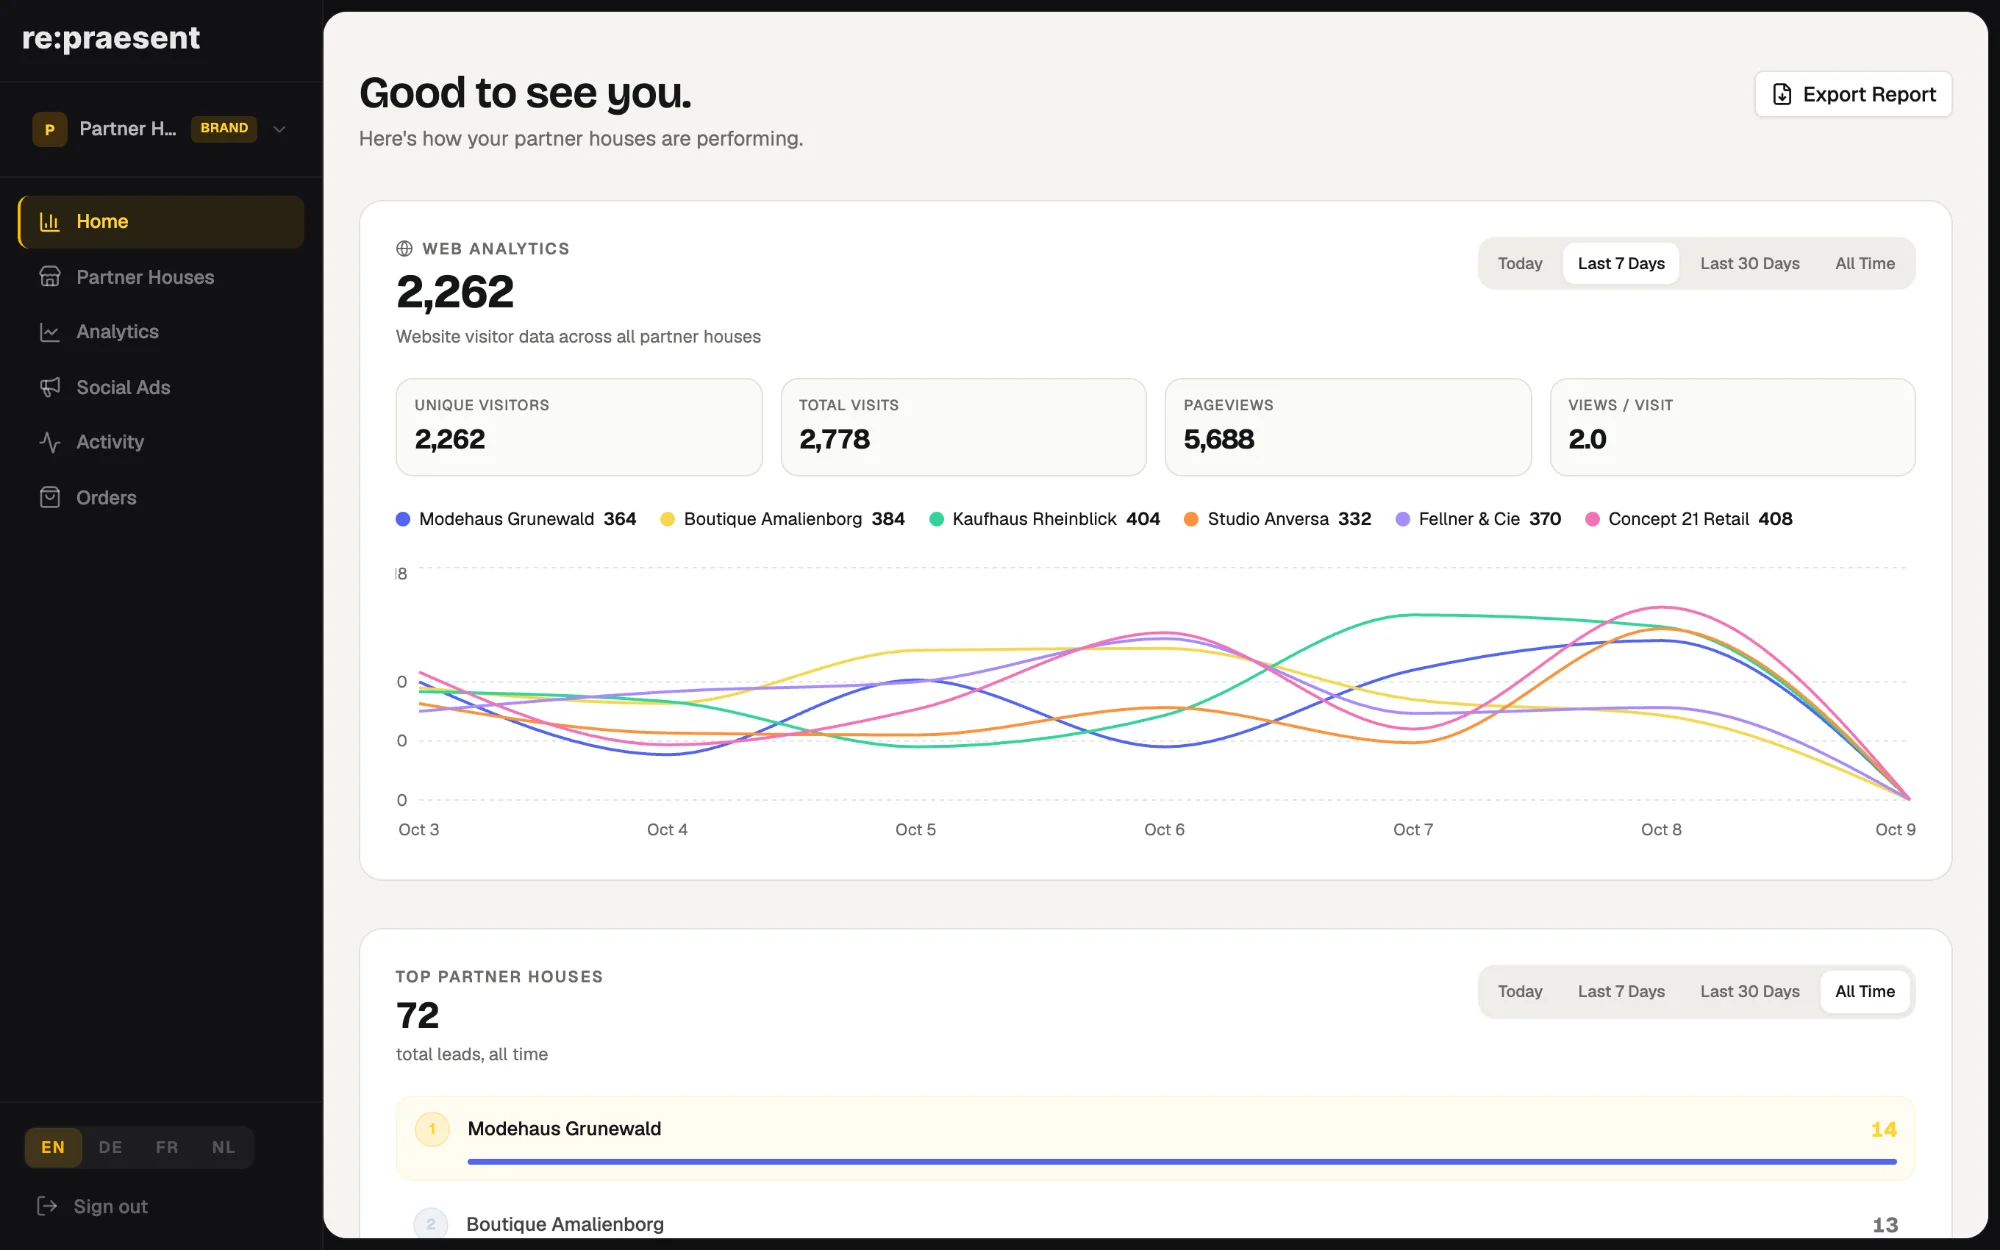
Task: Switch language to NL
Action: tap(223, 1147)
